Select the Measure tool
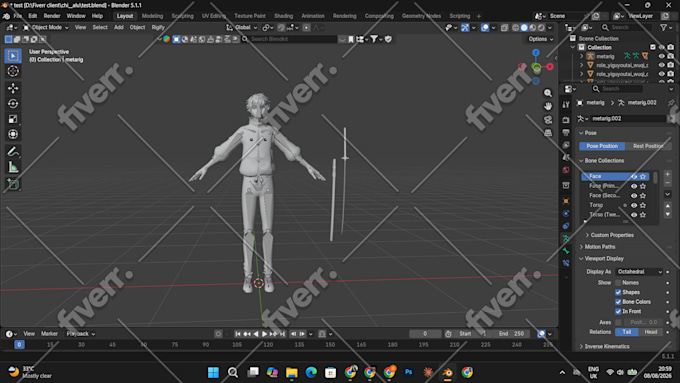Screen dimensions: 680x383 (x=13, y=167)
